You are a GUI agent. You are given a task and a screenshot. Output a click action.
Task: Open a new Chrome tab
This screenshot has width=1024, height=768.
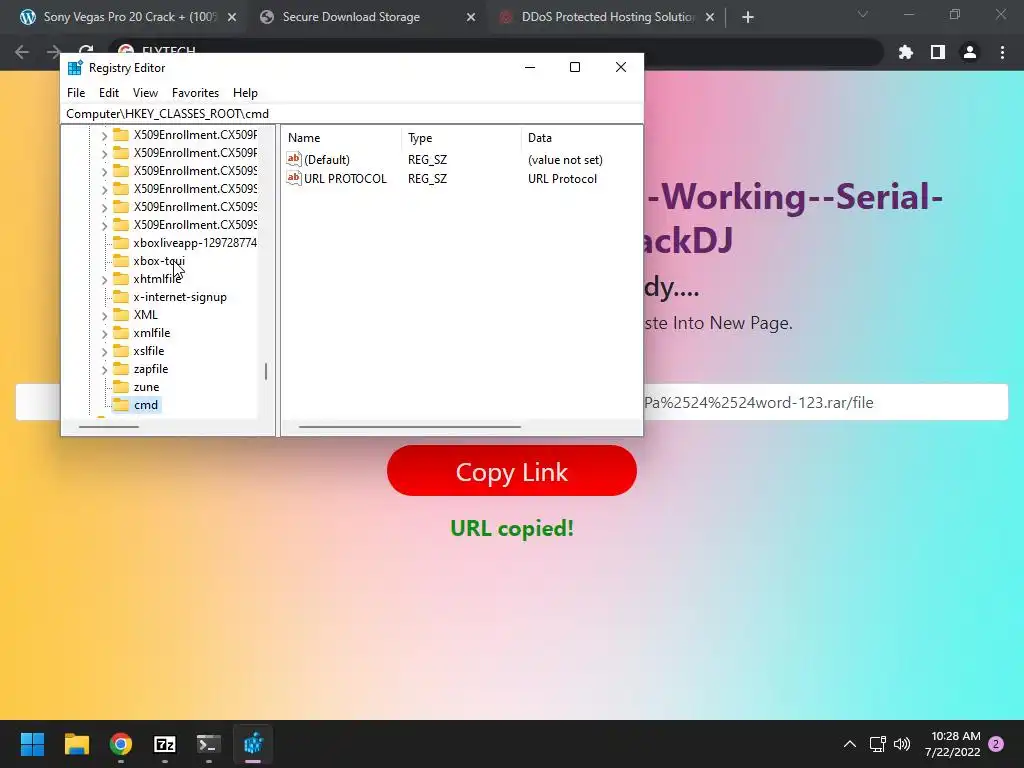[x=748, y=17]
